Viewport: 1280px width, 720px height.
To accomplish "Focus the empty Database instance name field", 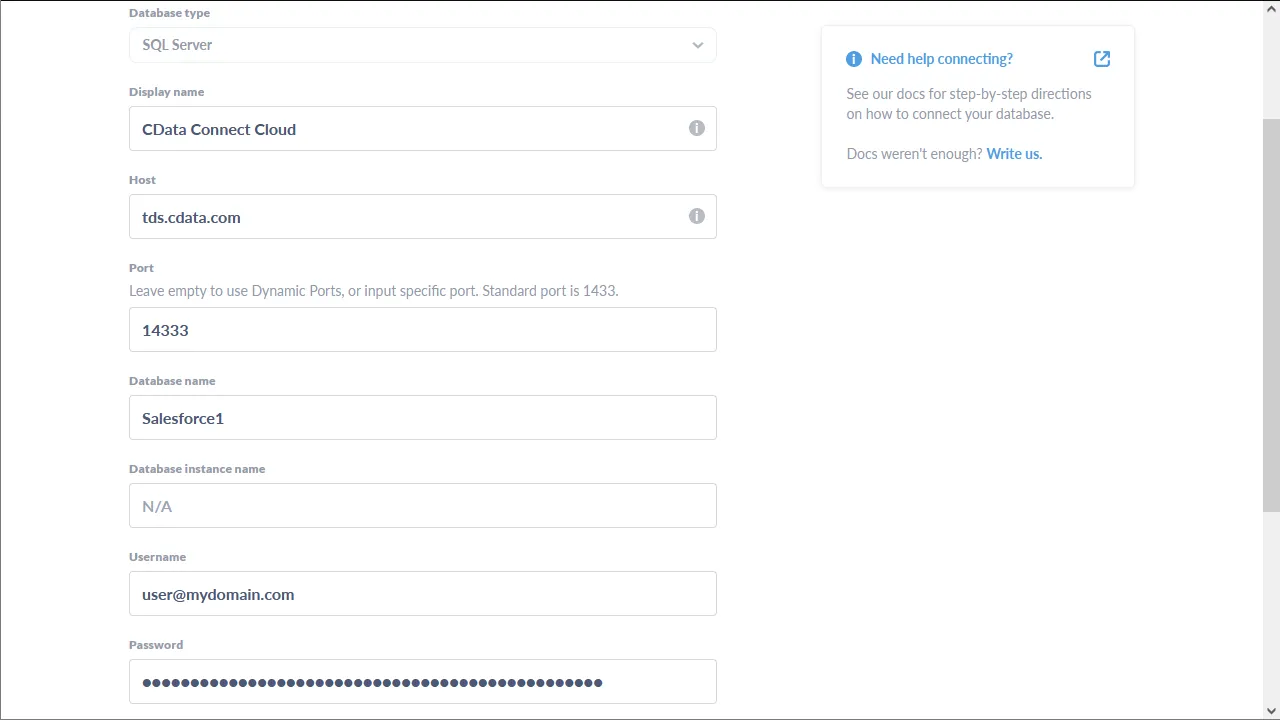I will pyautogui.click(x=422, y=506).
